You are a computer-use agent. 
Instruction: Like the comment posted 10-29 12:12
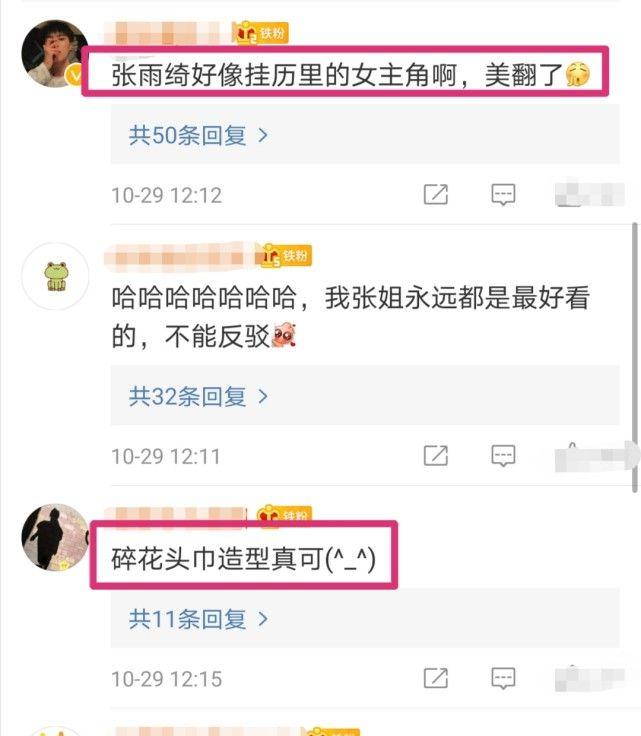[589, 193]
